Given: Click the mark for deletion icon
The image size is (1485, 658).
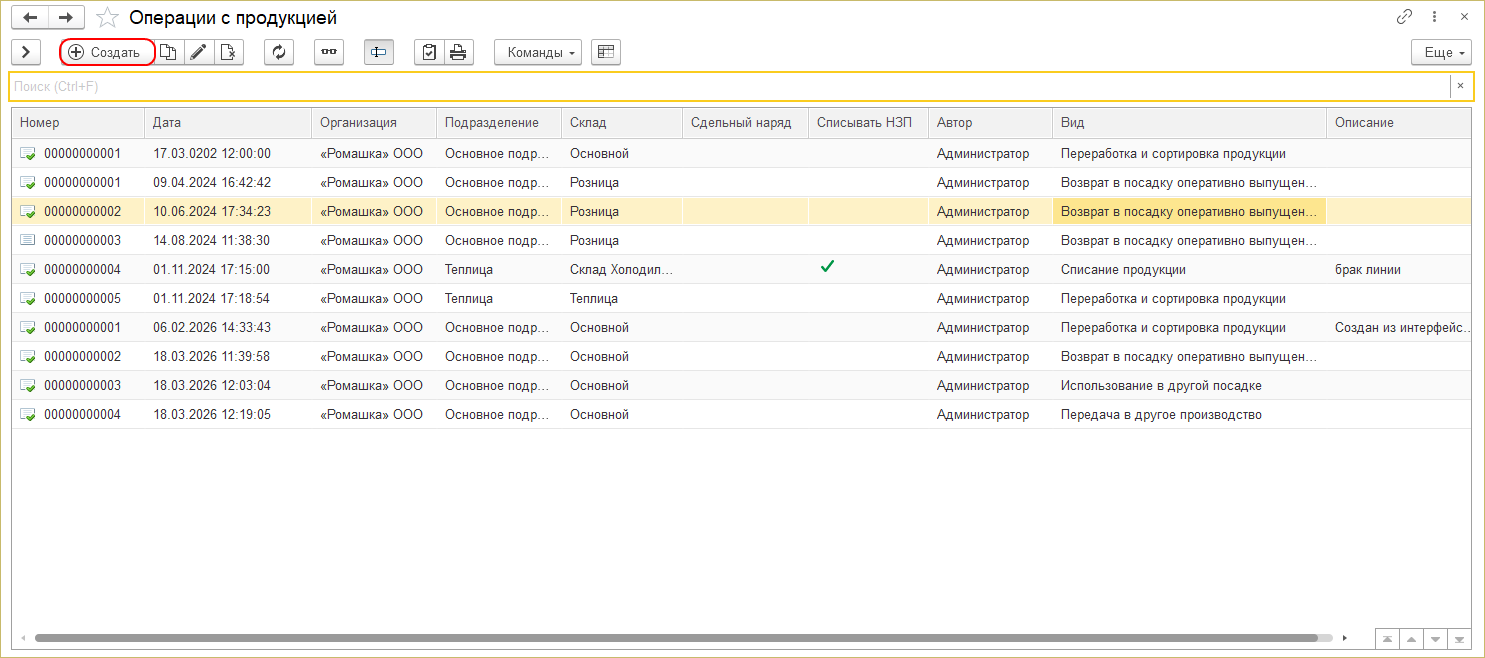Looking at the screenshot, I should coord(229,53).
